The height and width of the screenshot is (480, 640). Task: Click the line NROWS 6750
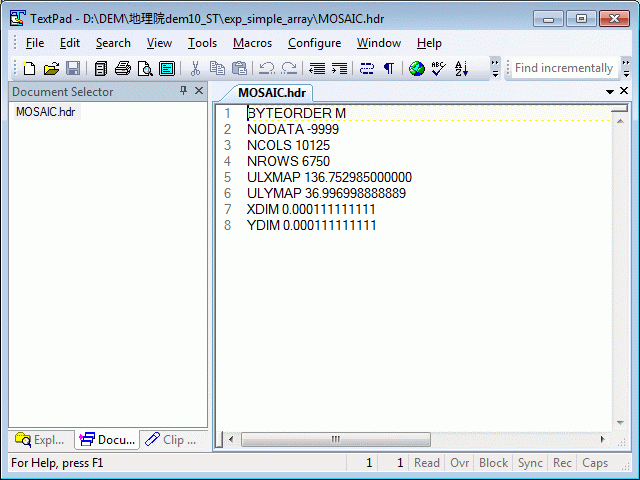288,161
